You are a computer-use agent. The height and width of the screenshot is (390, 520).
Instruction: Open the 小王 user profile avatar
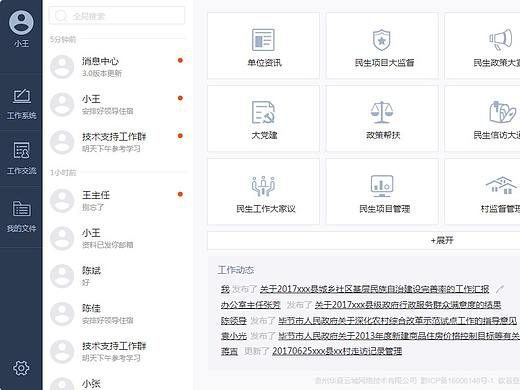click(21, 23)
